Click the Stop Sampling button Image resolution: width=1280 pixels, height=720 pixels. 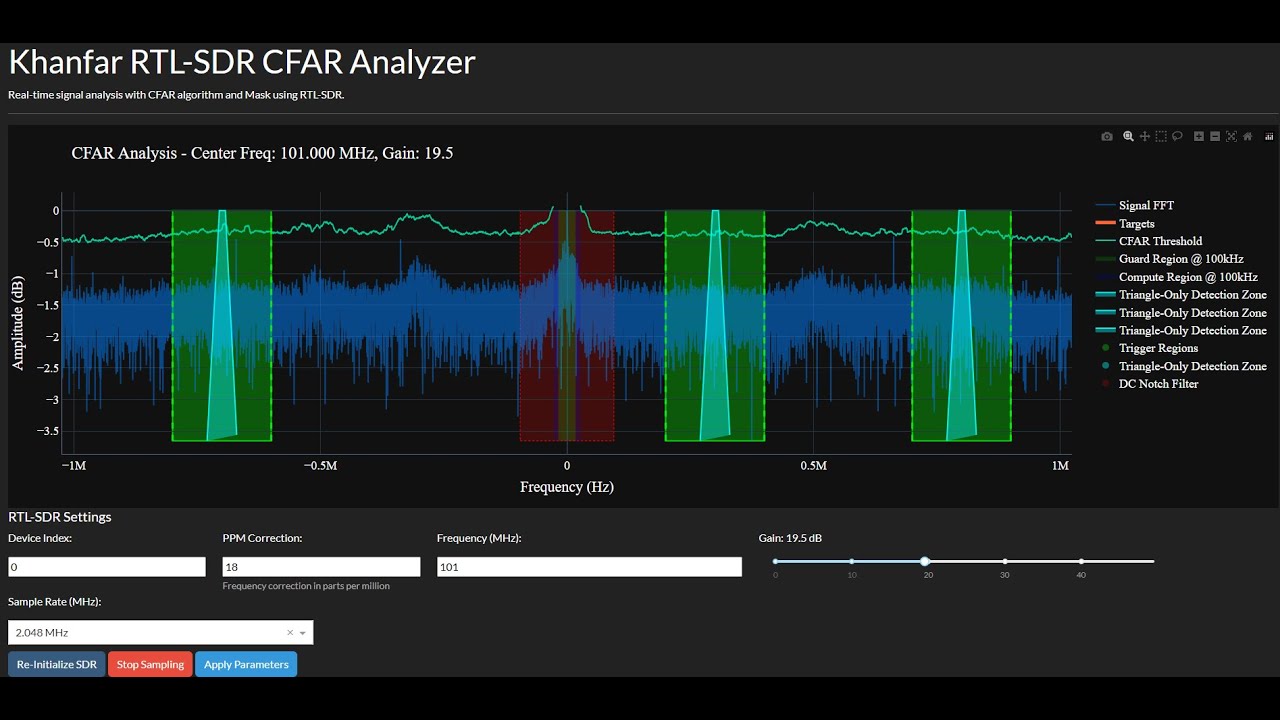tap(150, 664)
